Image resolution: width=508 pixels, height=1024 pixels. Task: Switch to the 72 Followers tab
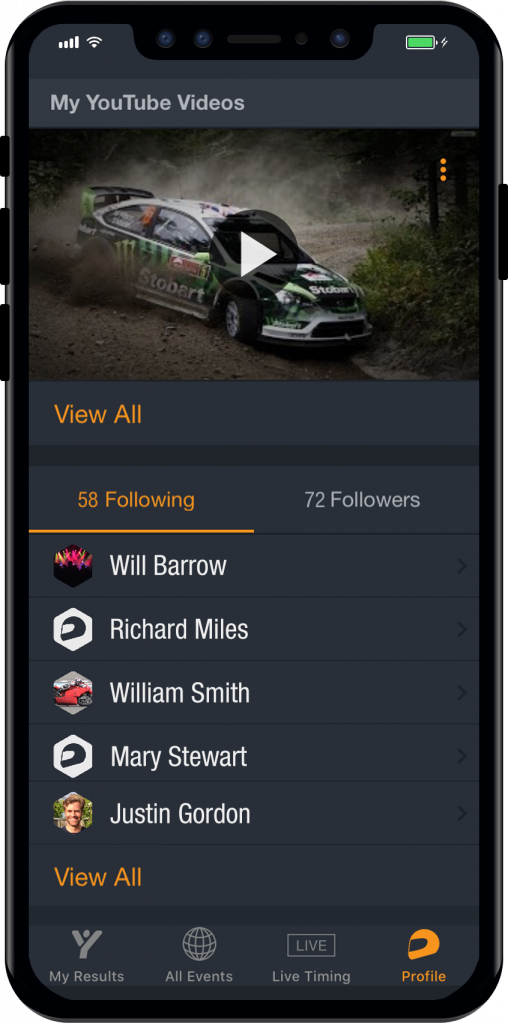362,500
